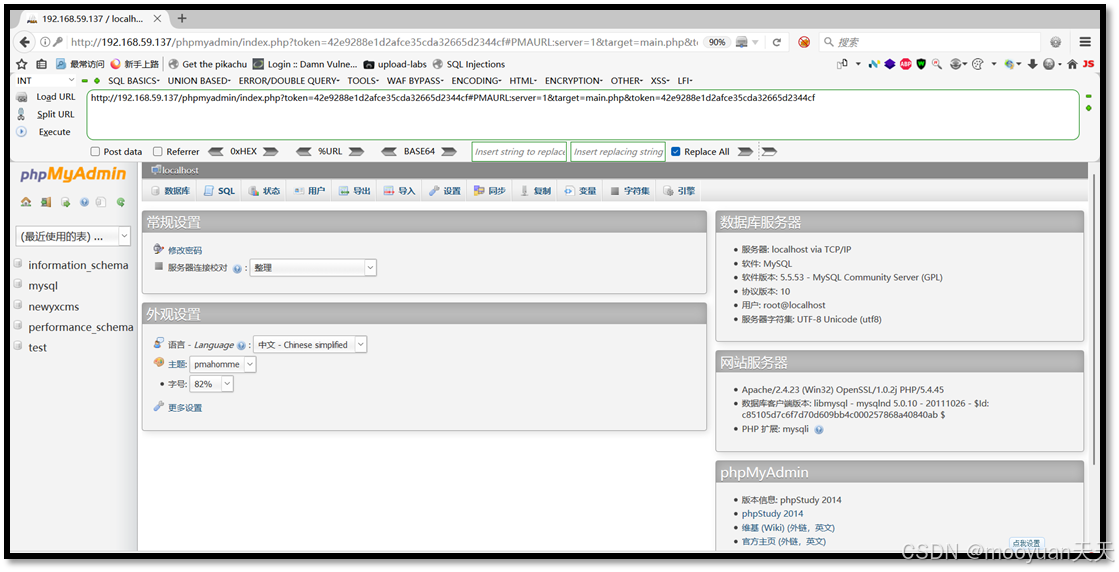Open phpMyAdmin documentation blue help icon in sidebar
Image resolution: width=1119 pixels, height=572 pixels.
point(84,203)
